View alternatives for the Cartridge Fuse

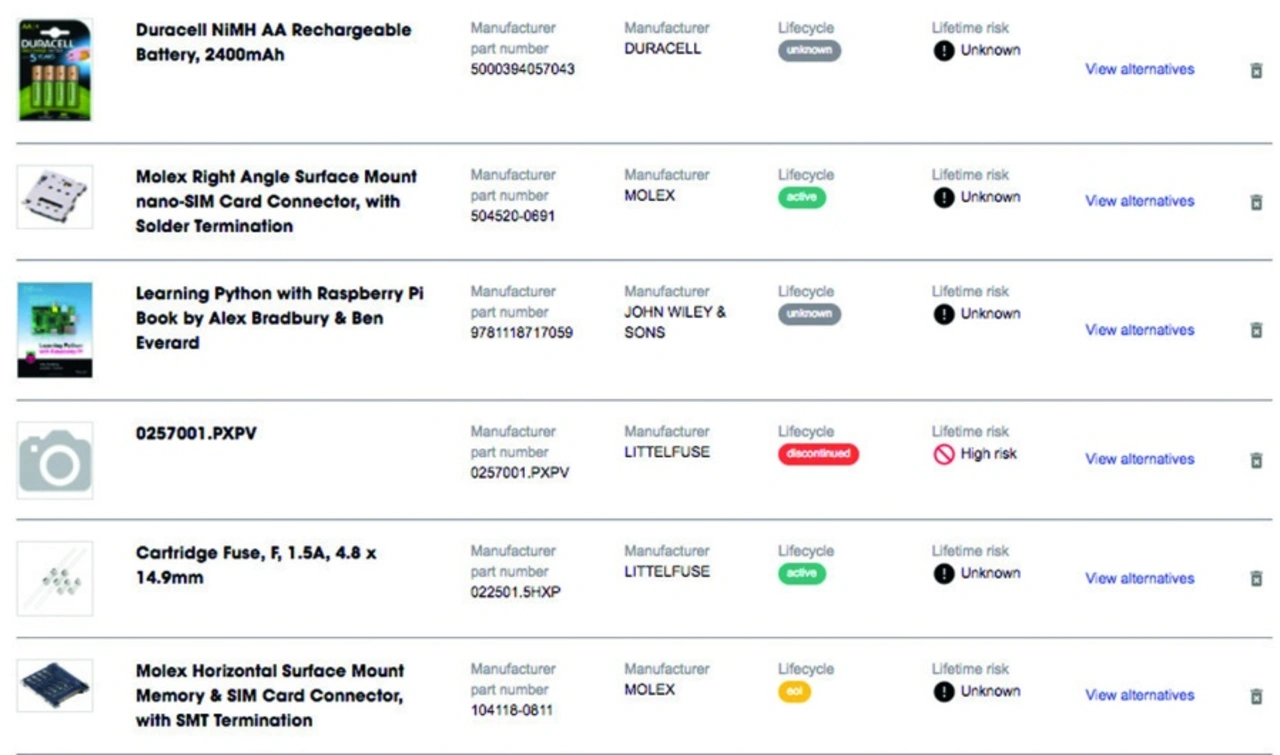click(1139, 578)
